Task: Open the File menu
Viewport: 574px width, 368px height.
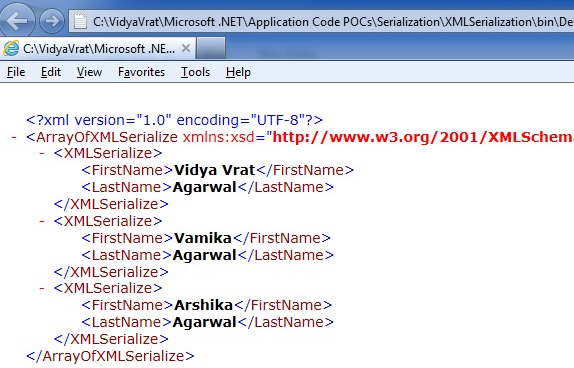Action: click(x=16, y=72)
